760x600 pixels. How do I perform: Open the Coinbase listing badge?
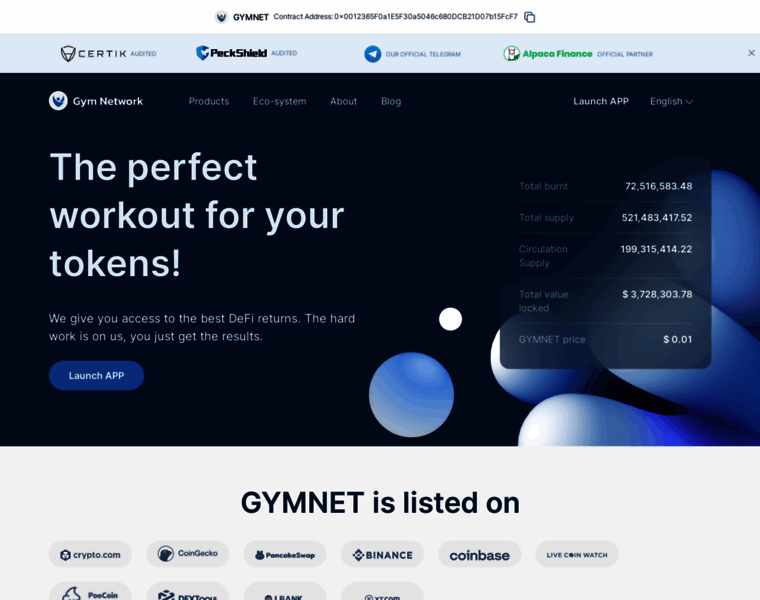coord(480,554)
